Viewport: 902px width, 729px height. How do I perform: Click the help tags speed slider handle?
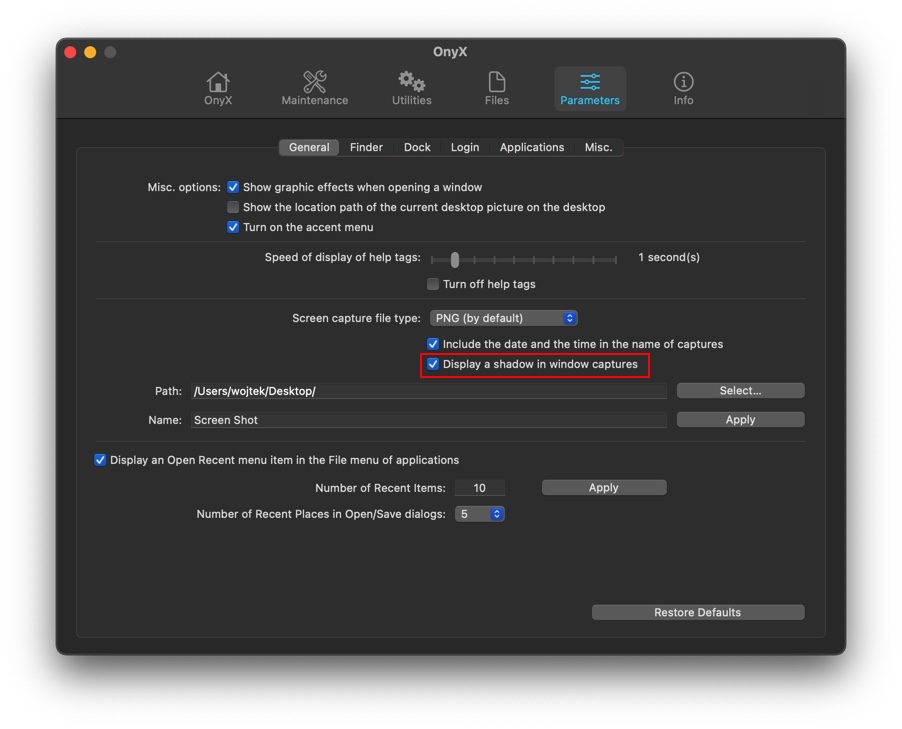tap(455, 260)
